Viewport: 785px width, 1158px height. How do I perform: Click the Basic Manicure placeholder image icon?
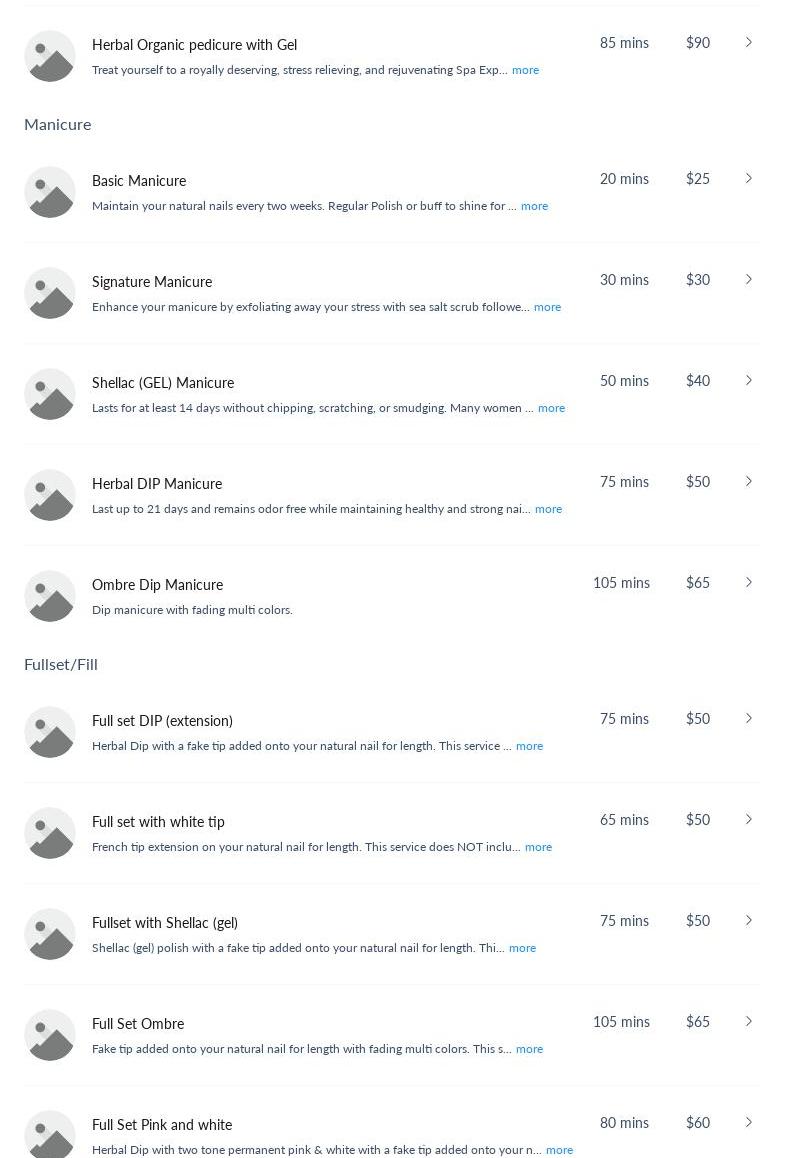point(49,192)
